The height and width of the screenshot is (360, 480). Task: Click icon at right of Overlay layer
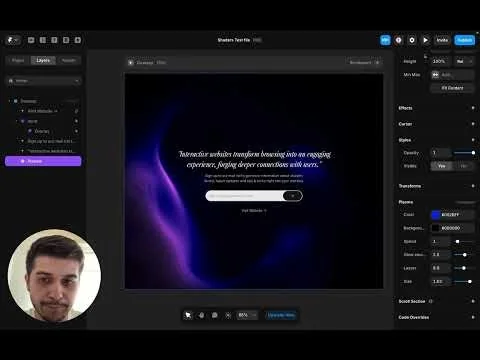point(76,131)
